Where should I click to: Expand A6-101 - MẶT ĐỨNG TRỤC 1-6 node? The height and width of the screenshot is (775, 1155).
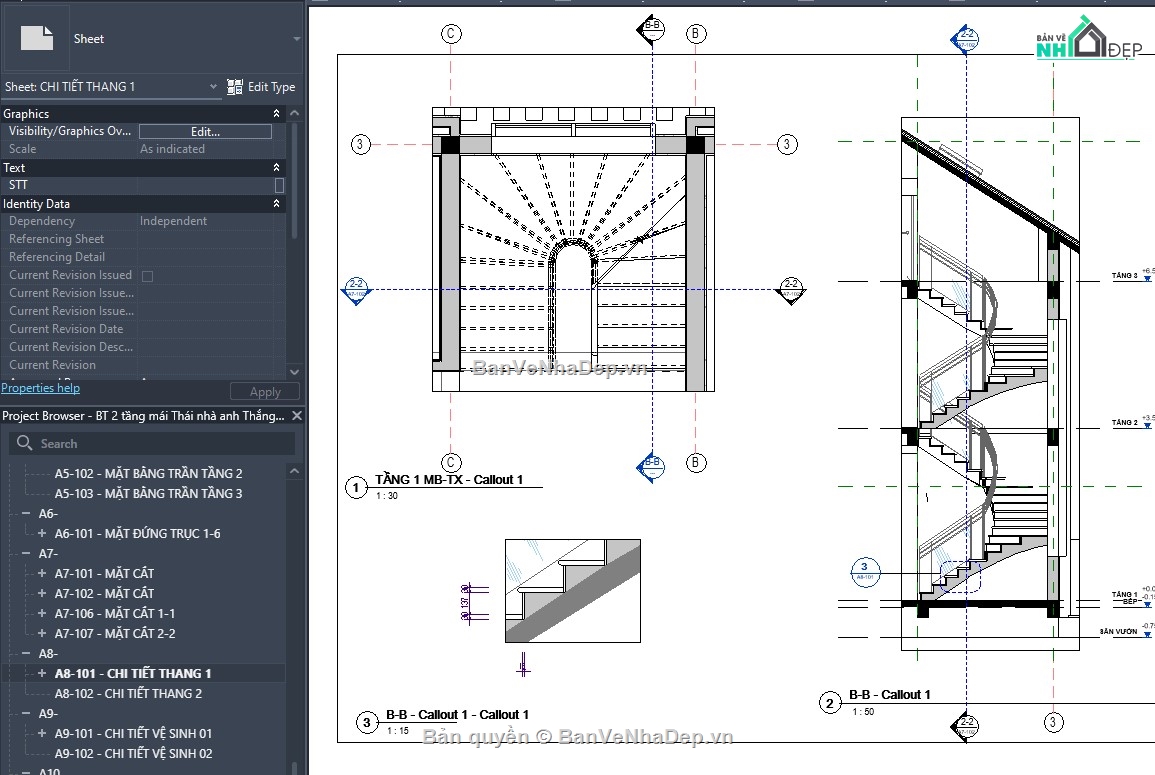click(42, 533)
